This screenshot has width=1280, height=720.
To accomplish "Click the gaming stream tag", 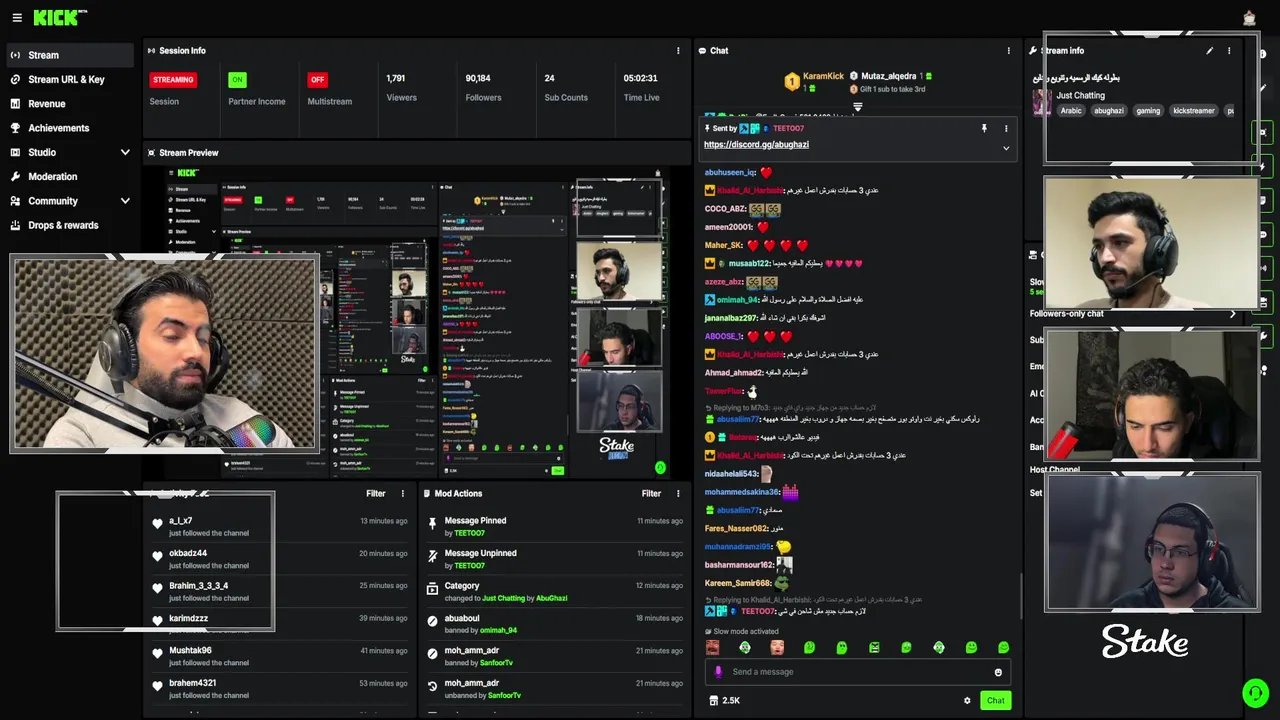I will point(1148,111).
